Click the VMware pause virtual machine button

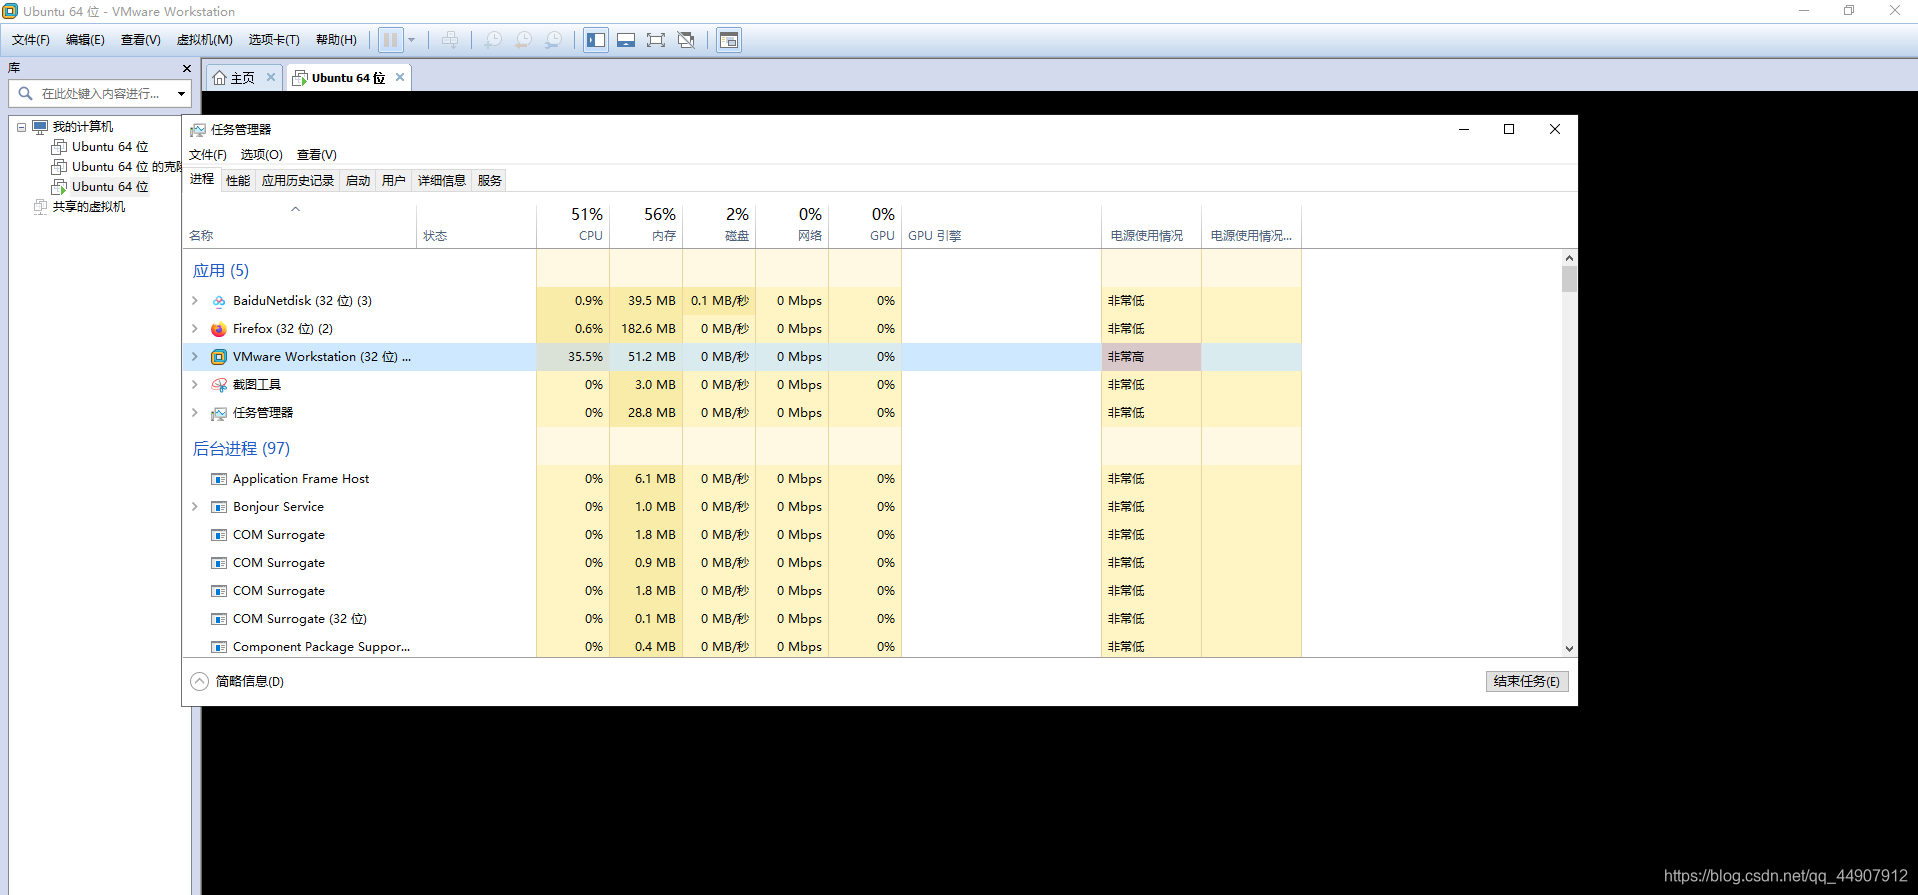click(390, 40)
